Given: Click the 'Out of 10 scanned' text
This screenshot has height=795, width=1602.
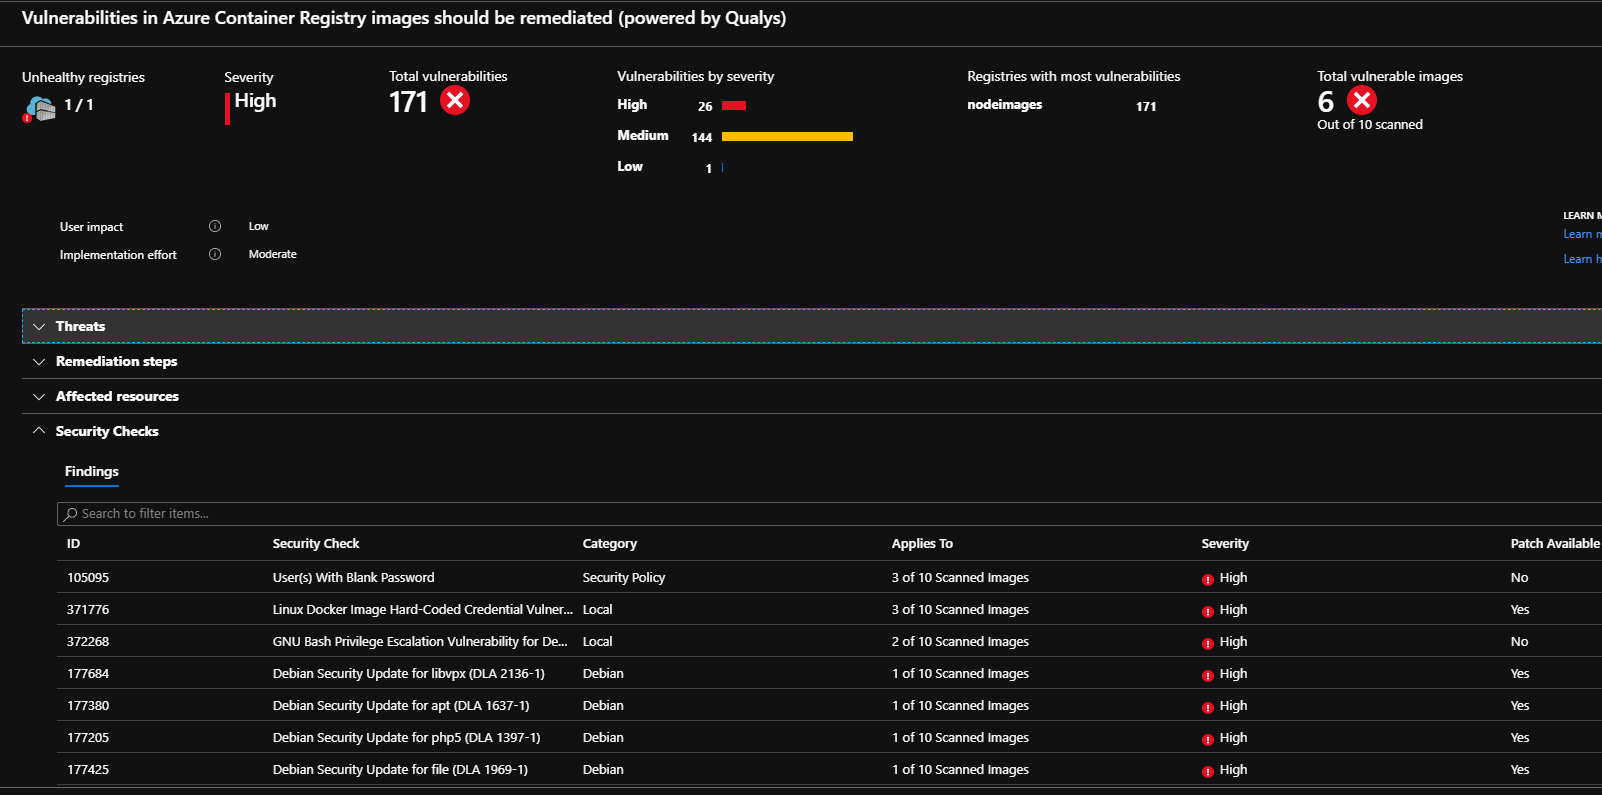Looking at the screenshot, I should click(1370, 125).
